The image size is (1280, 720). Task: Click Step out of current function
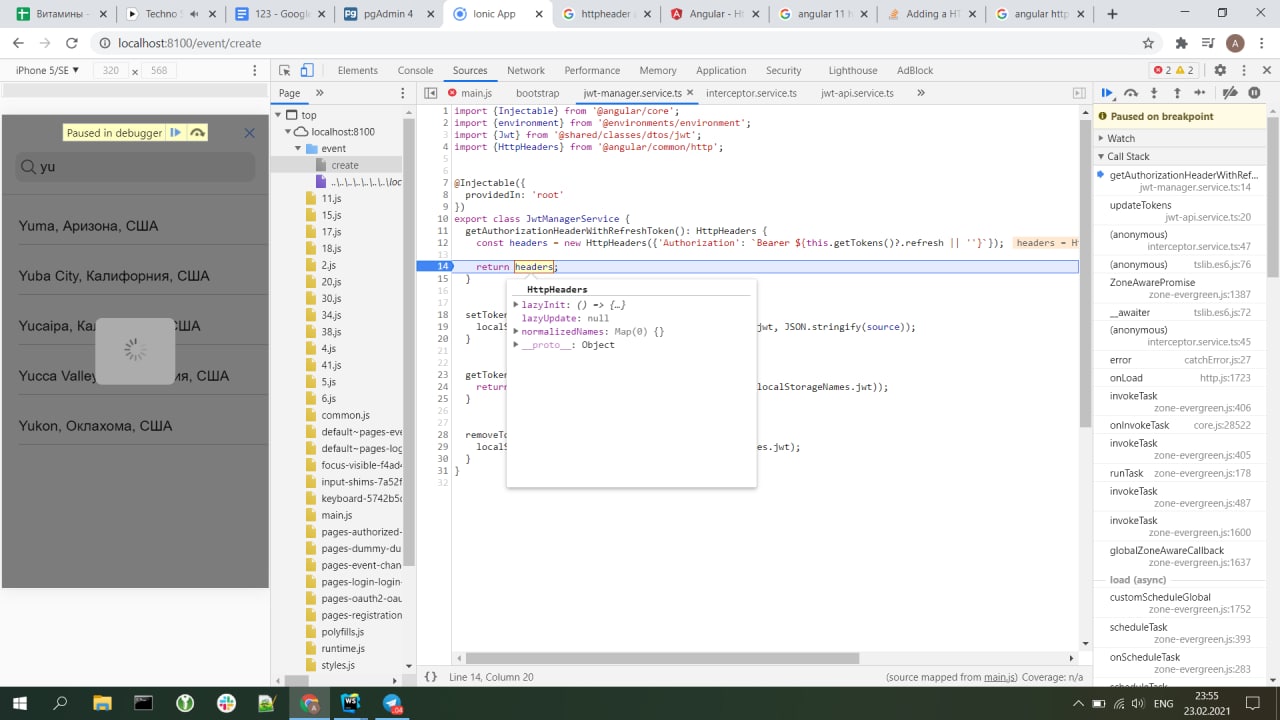1177,93
